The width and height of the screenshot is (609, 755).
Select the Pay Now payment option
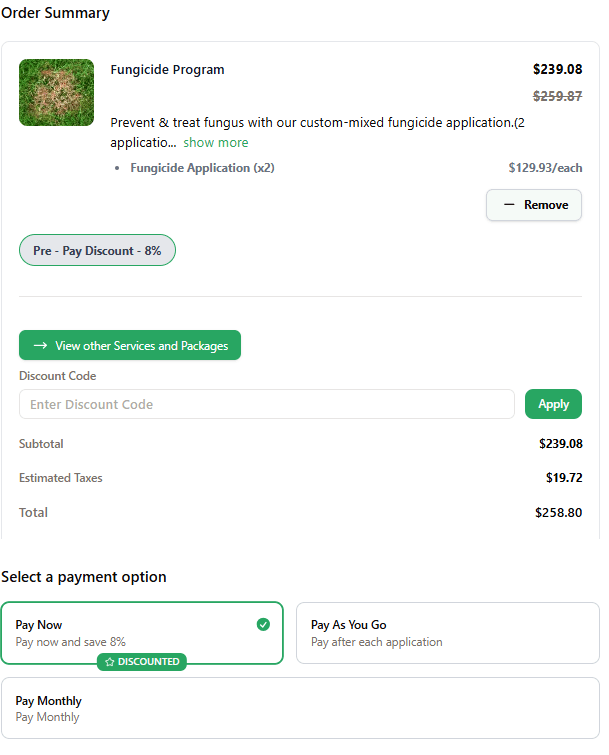click(142, 633)
